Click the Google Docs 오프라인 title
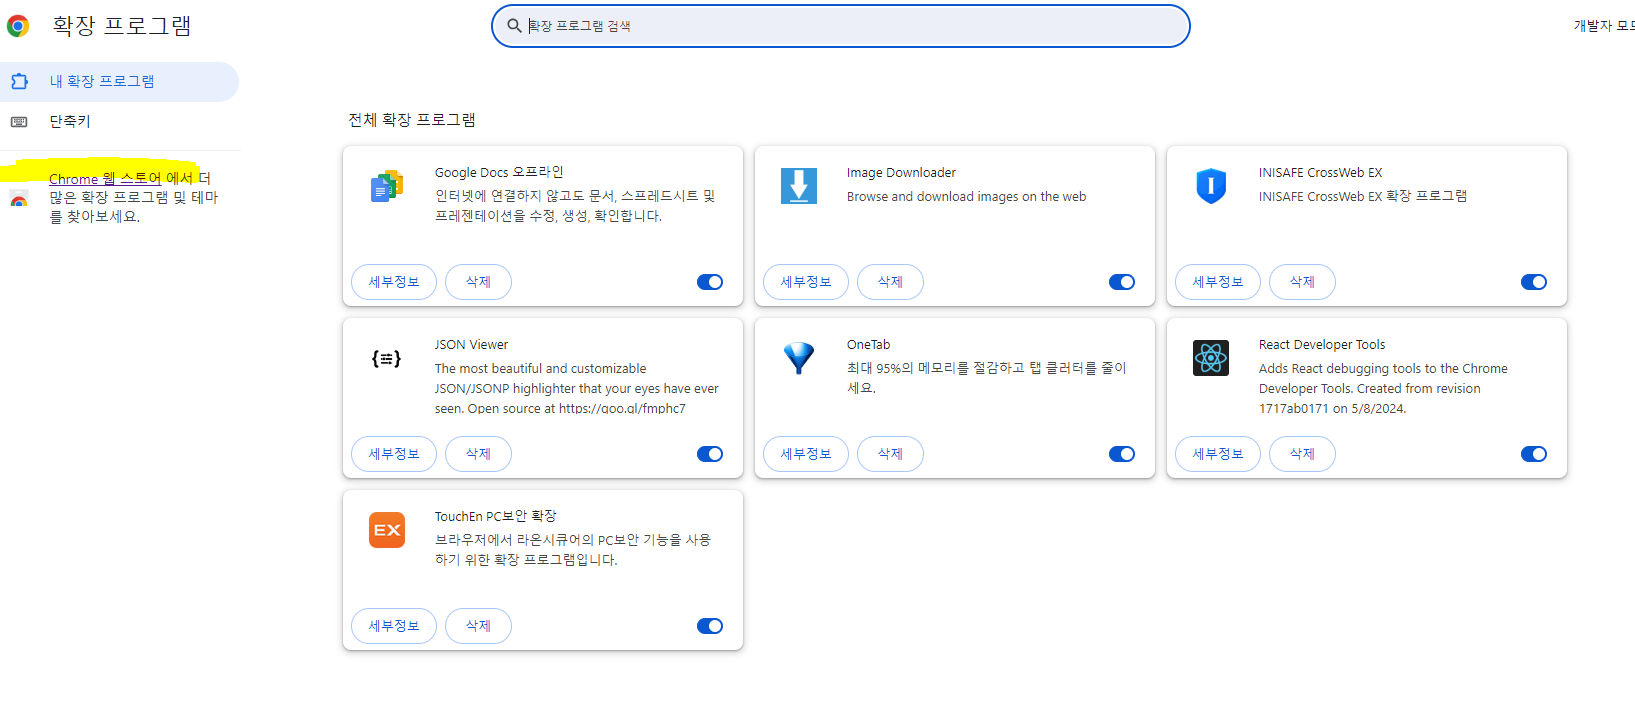The width and height of the screenshot is (1635, 701). [x=499, y=172]
